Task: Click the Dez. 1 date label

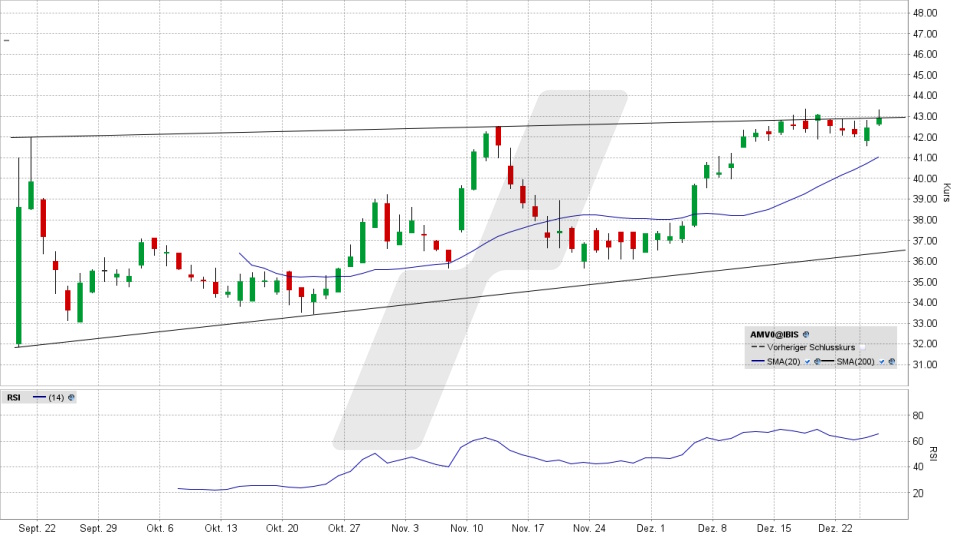Action: coord(651,528)
